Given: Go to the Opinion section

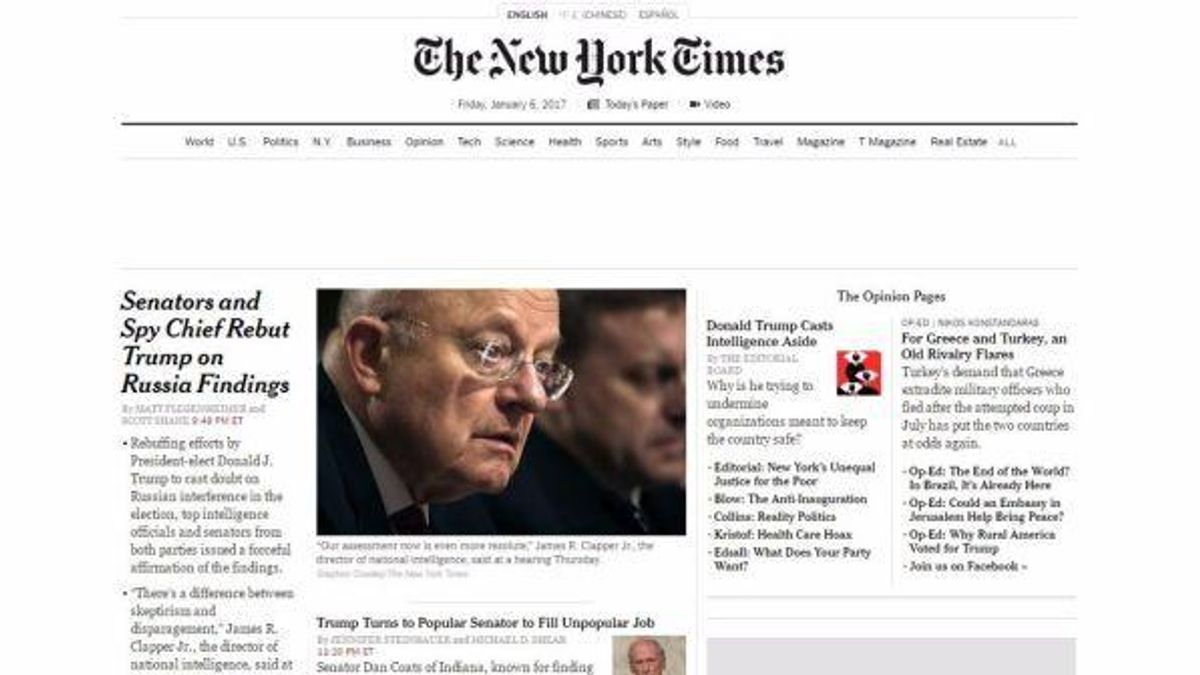Looking at the screenshot, I should pyautogui.click(x=424, y=142).
